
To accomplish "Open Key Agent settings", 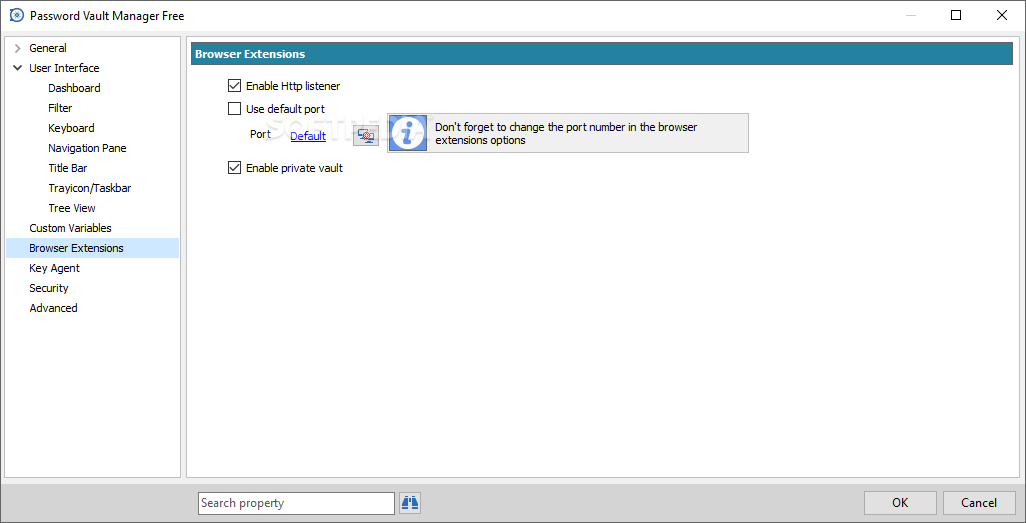I will (54, 268).
